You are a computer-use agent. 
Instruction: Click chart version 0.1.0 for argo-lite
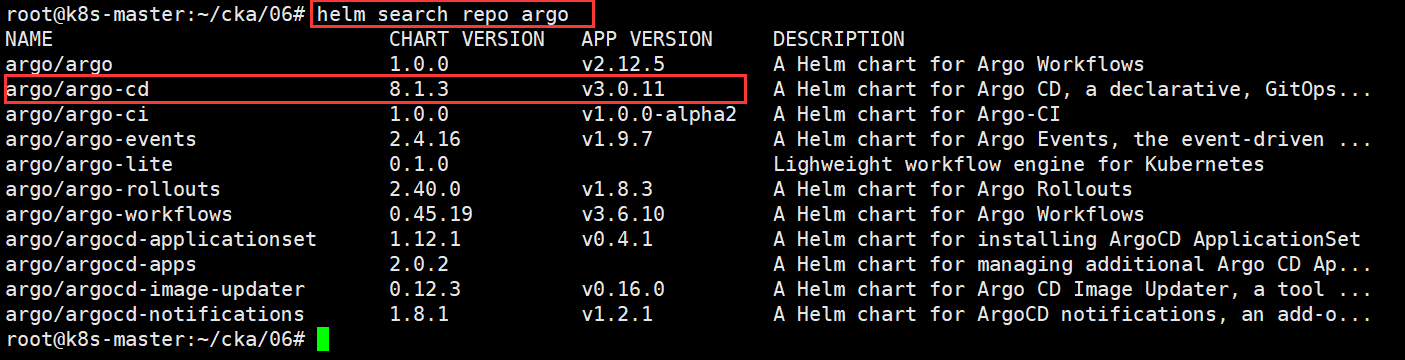[x=419, y=165]
